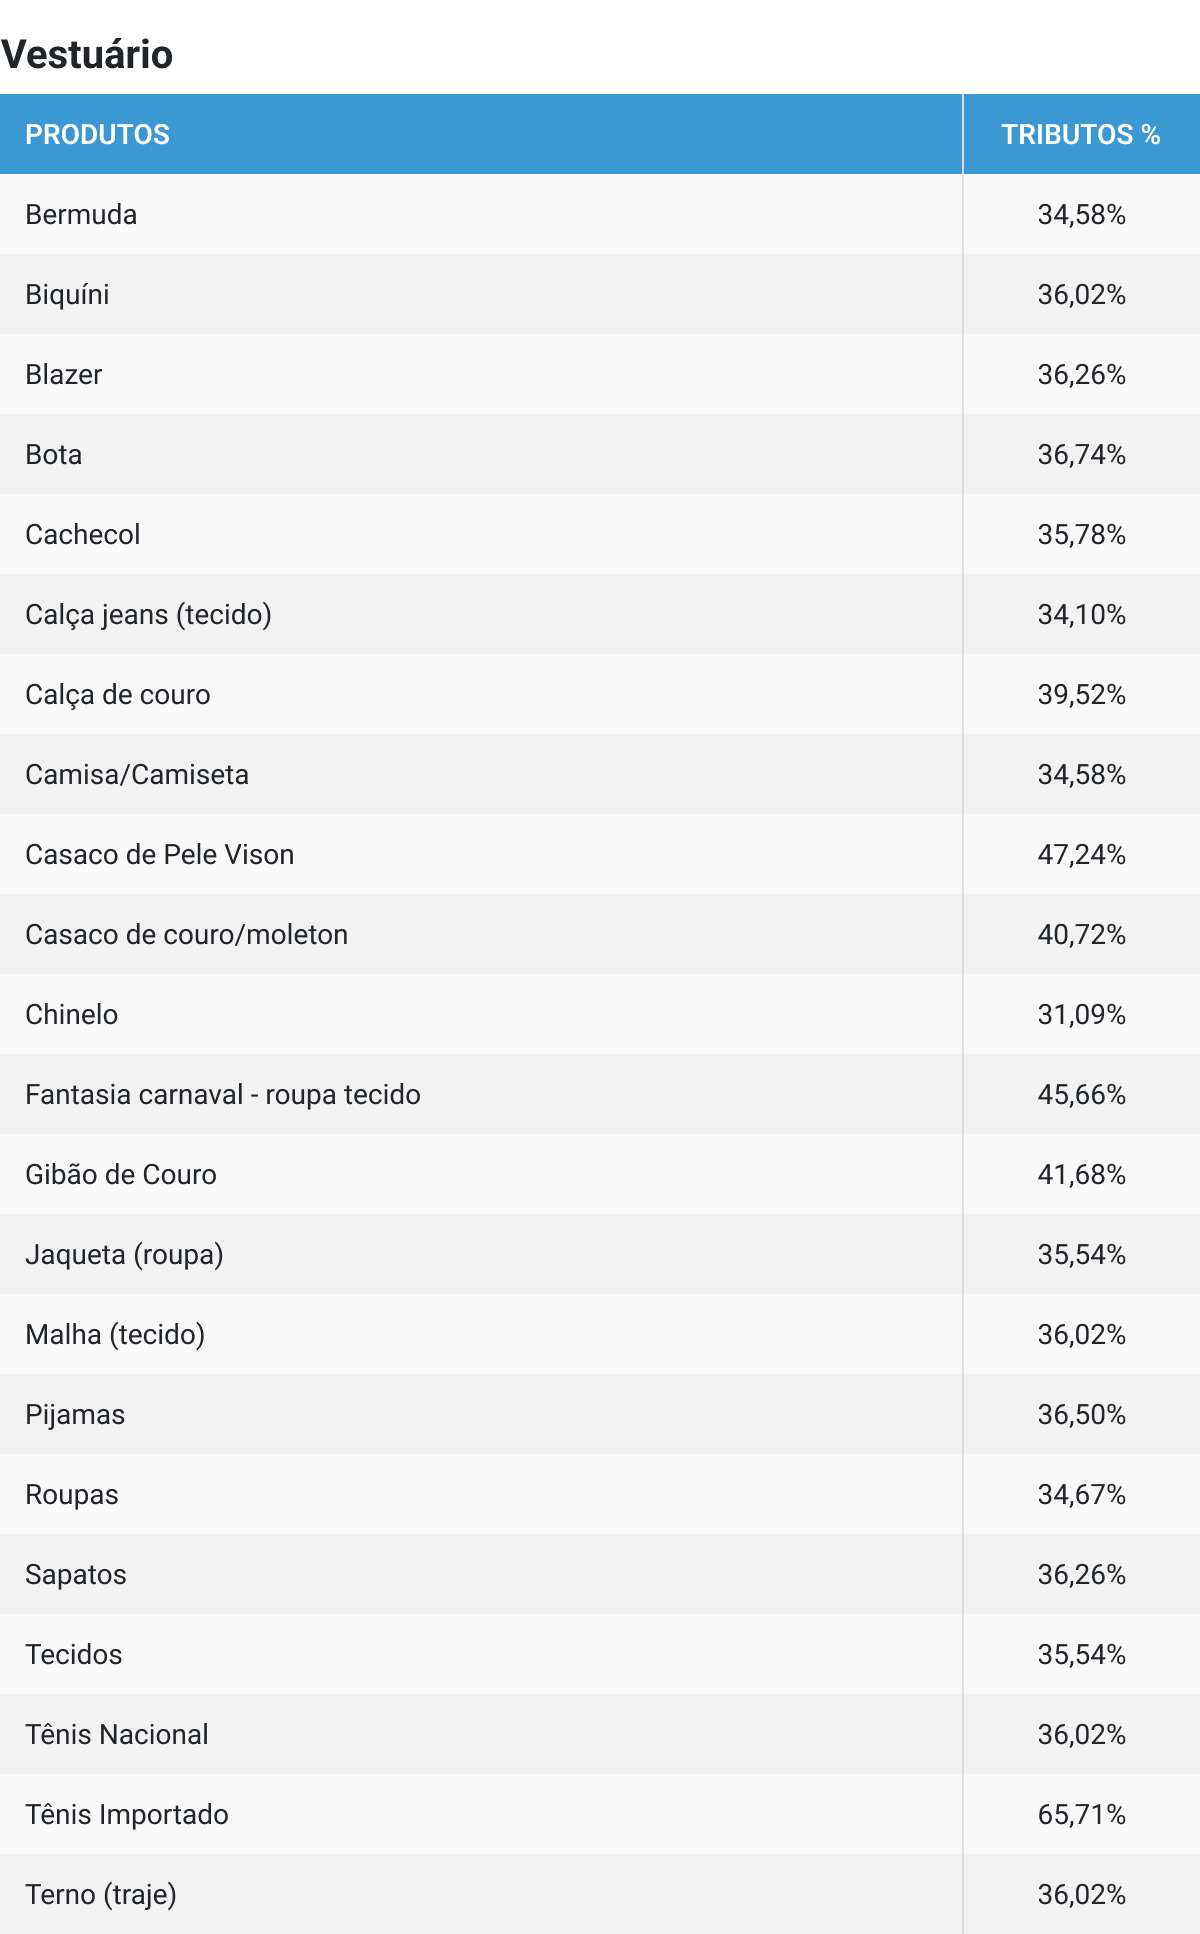Click the 39,52% value for Calça de couro
The image size is (1200, 1934).
(x=1081, y=695)
